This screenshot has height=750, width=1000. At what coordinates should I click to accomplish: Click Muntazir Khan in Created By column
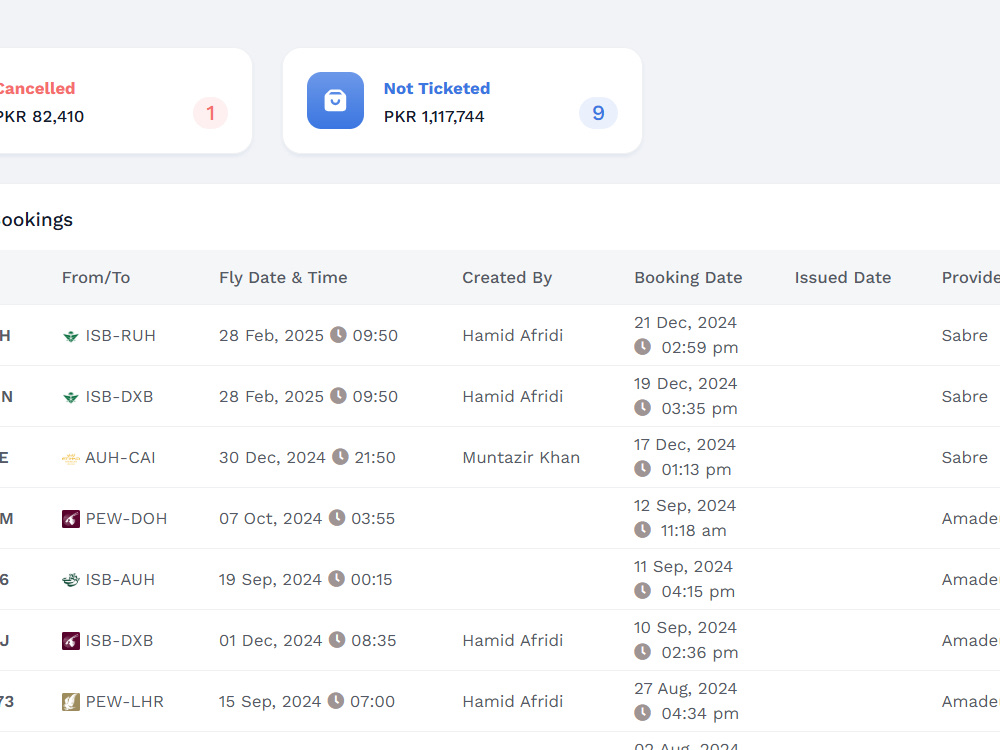521,457
